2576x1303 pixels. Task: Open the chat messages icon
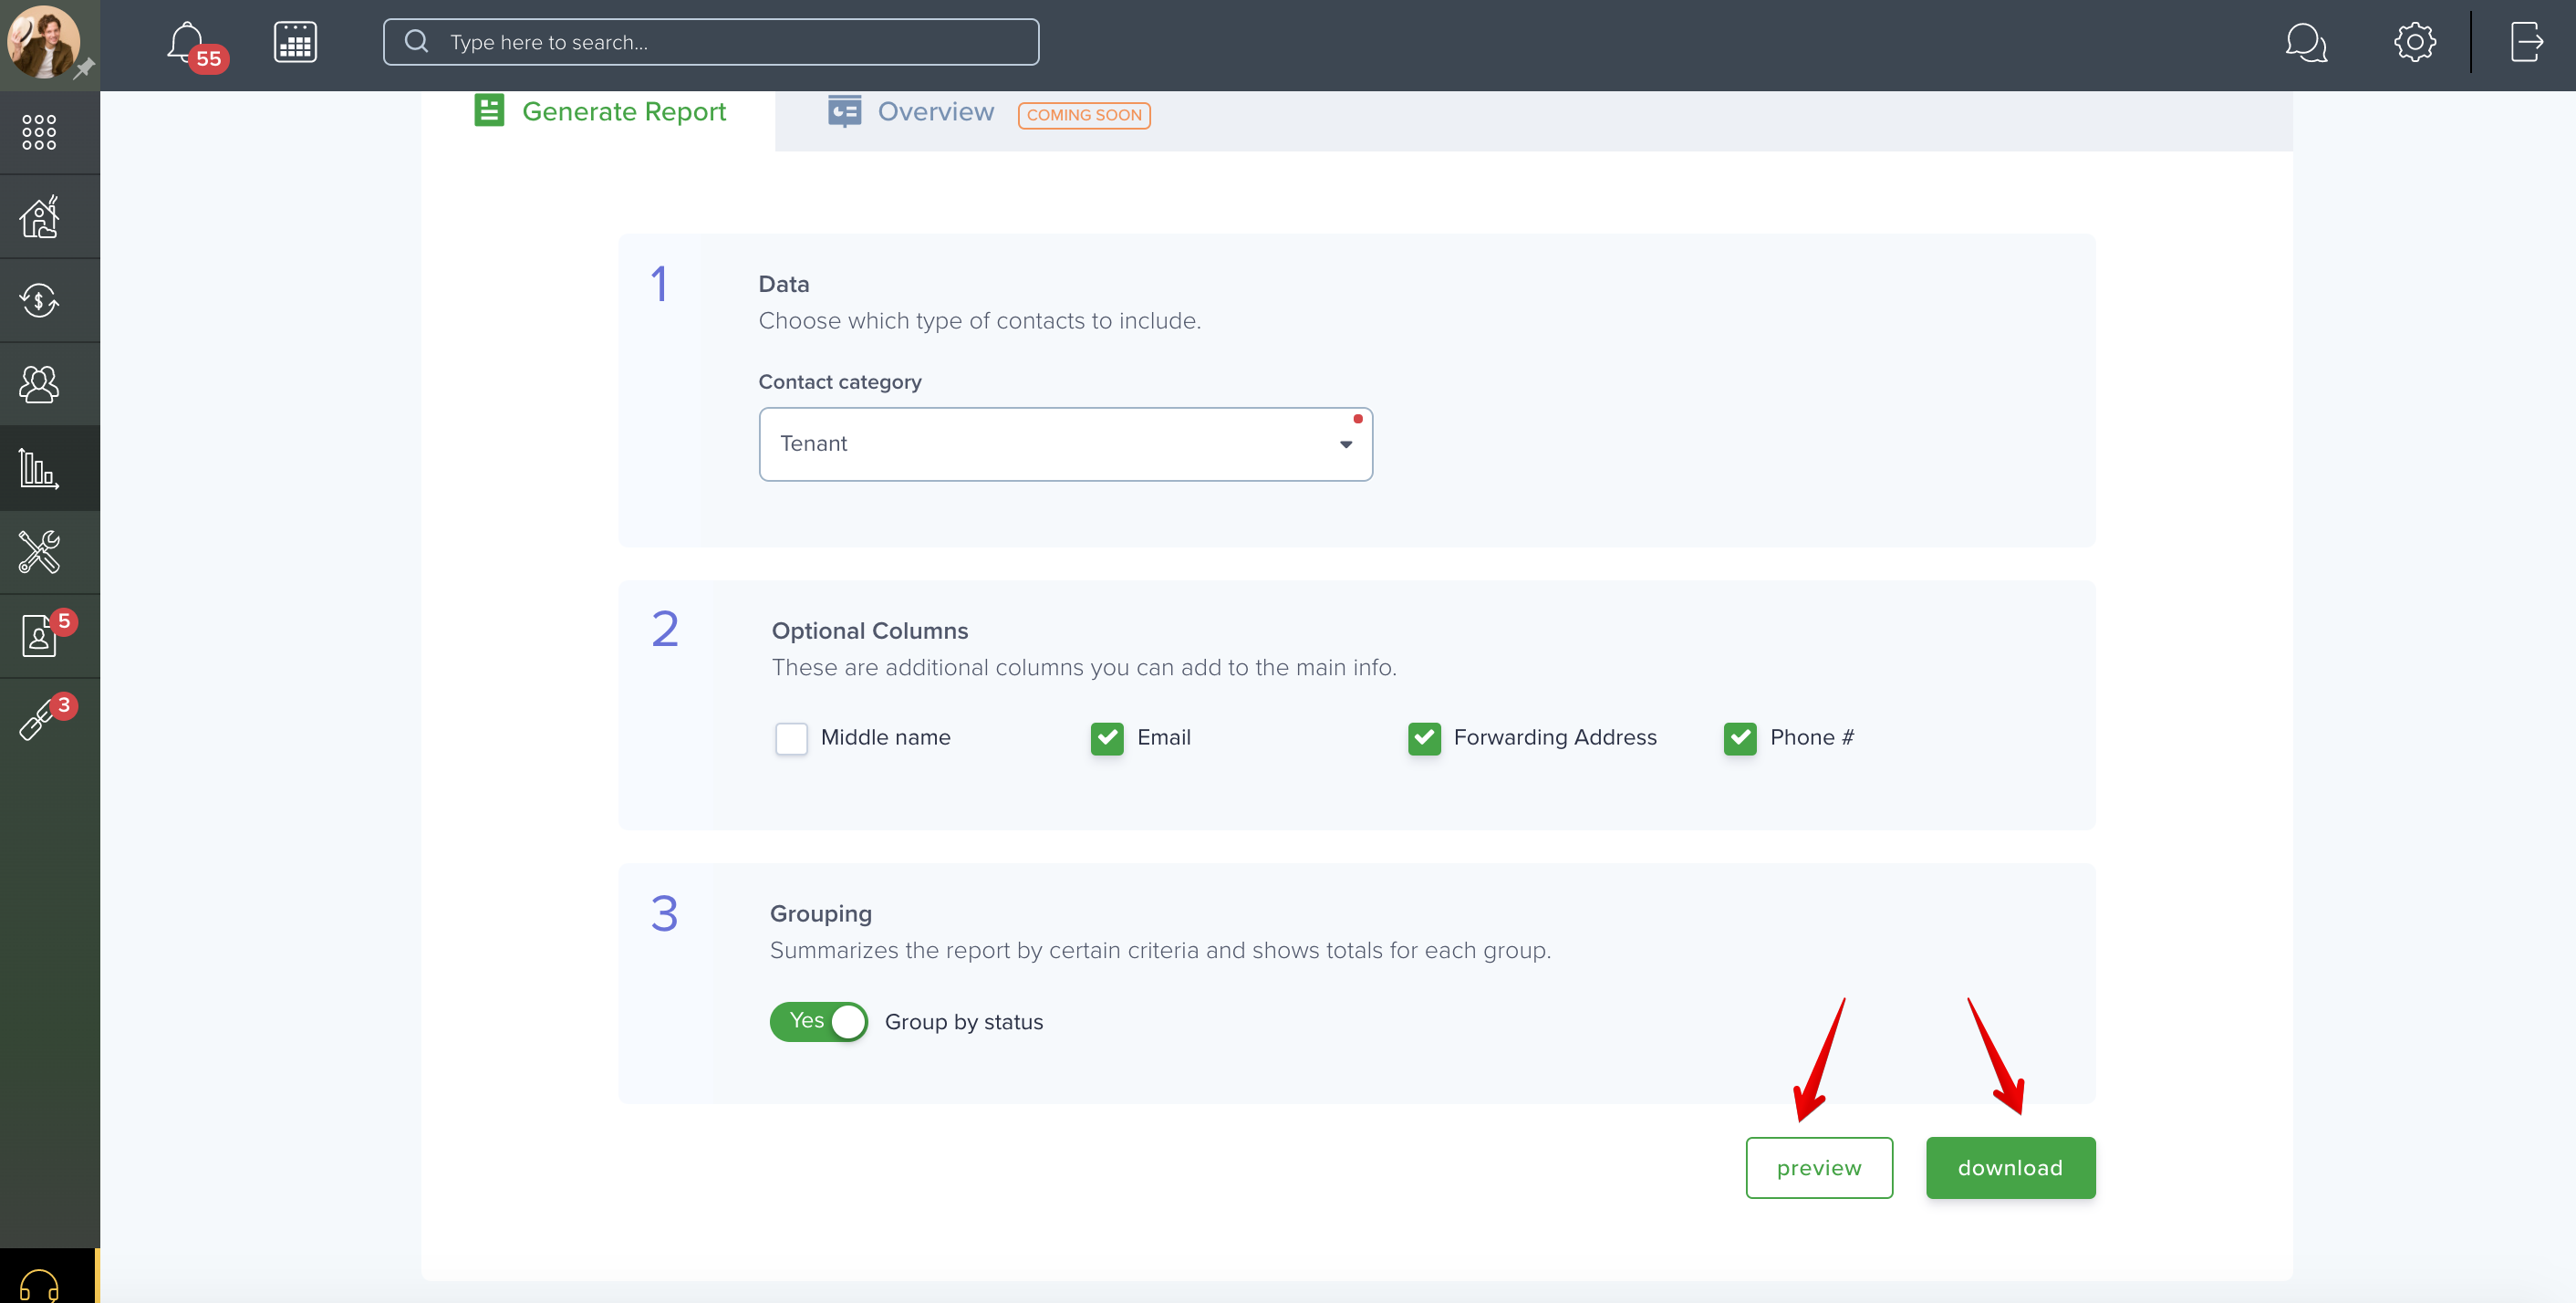2306,42
